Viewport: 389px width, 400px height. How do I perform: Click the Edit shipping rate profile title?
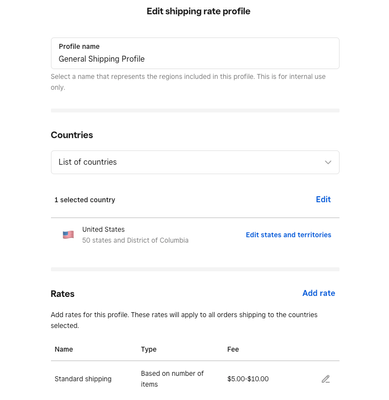pyautogui.click(x=198, y=11)
